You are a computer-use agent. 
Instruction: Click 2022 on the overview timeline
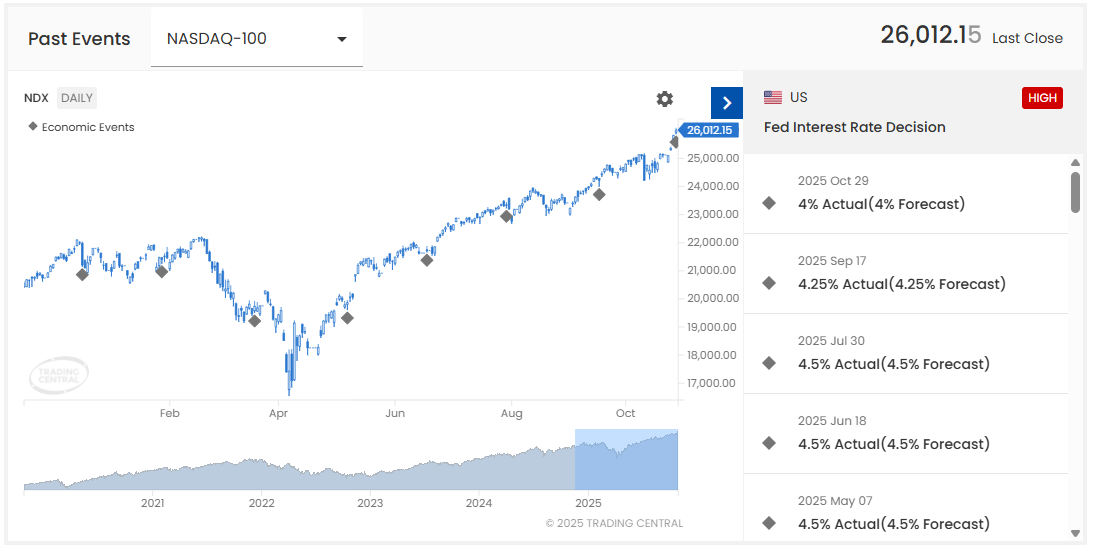tap(261, 503)
